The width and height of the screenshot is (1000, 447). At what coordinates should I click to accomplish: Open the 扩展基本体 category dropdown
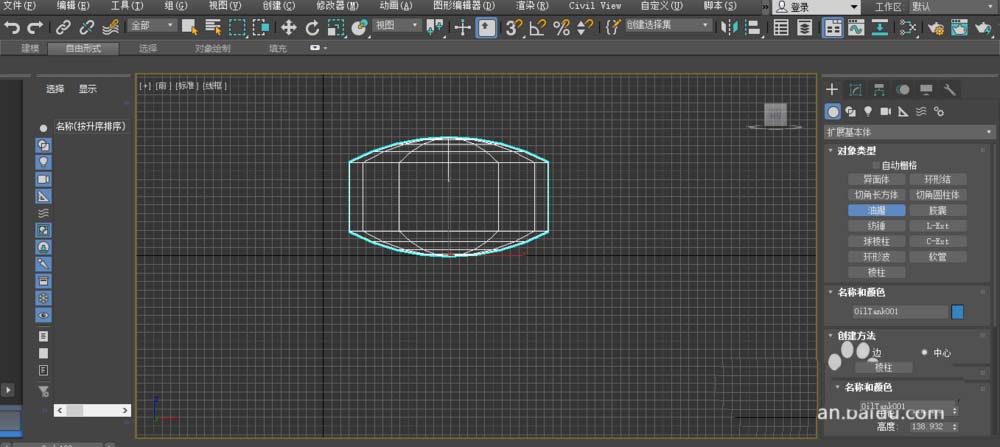(x=908, y=131)
